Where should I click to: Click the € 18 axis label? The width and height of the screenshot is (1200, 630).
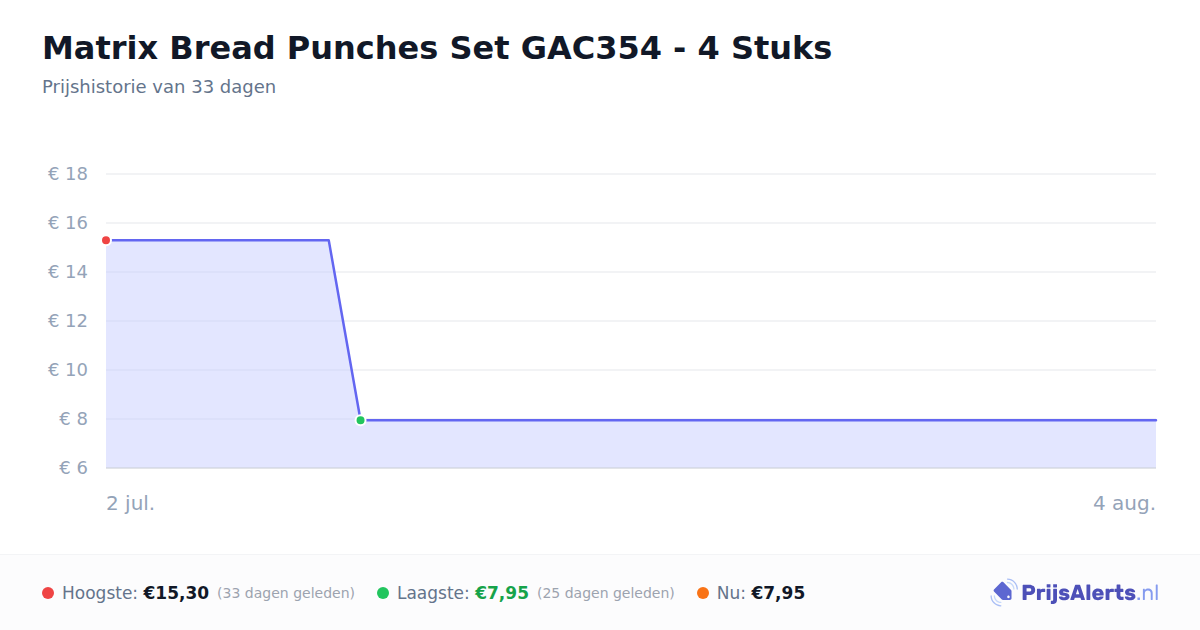tap(68, 174)
